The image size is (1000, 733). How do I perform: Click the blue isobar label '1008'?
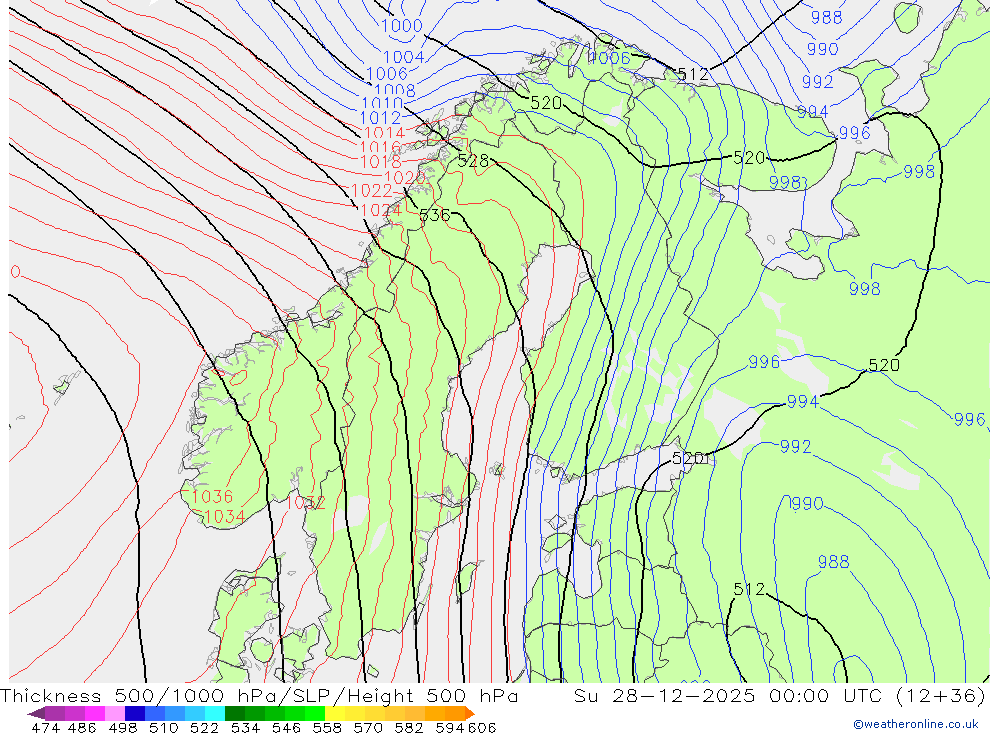pos(395,91)
